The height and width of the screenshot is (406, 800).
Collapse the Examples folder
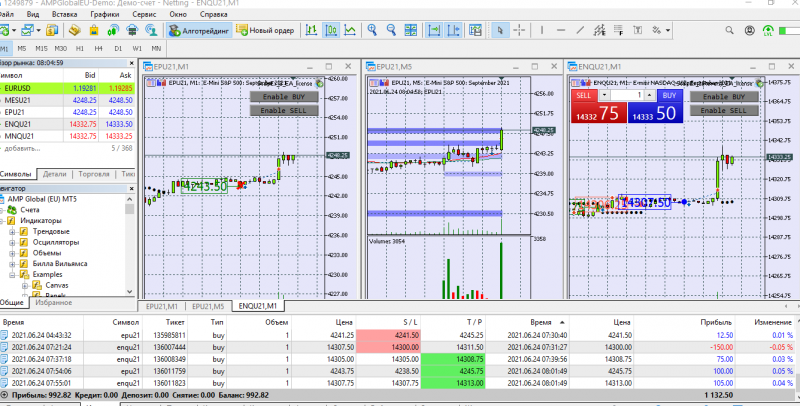12,274
